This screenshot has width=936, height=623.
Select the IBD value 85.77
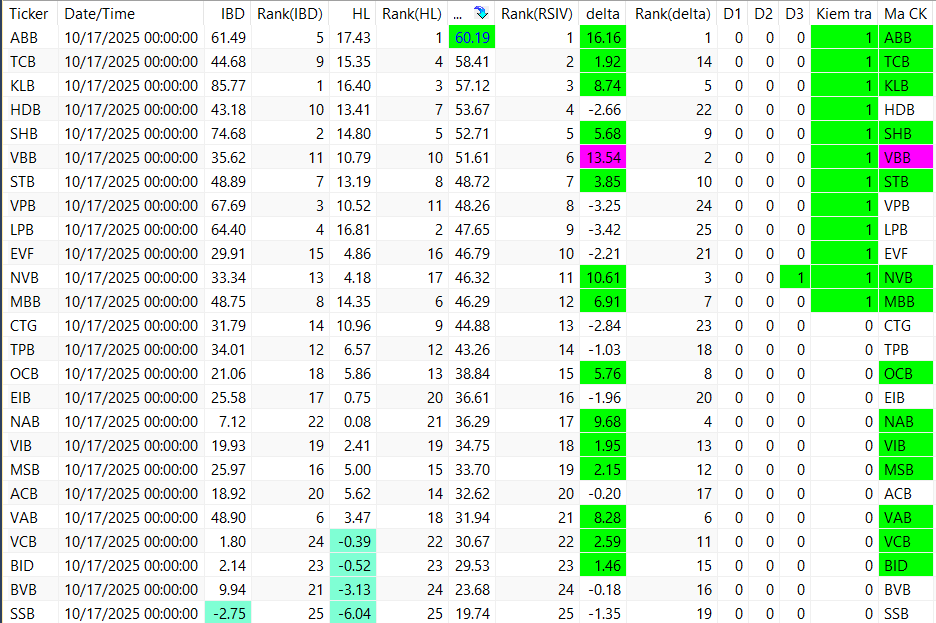pyautogui.click(x=228, y=85)
